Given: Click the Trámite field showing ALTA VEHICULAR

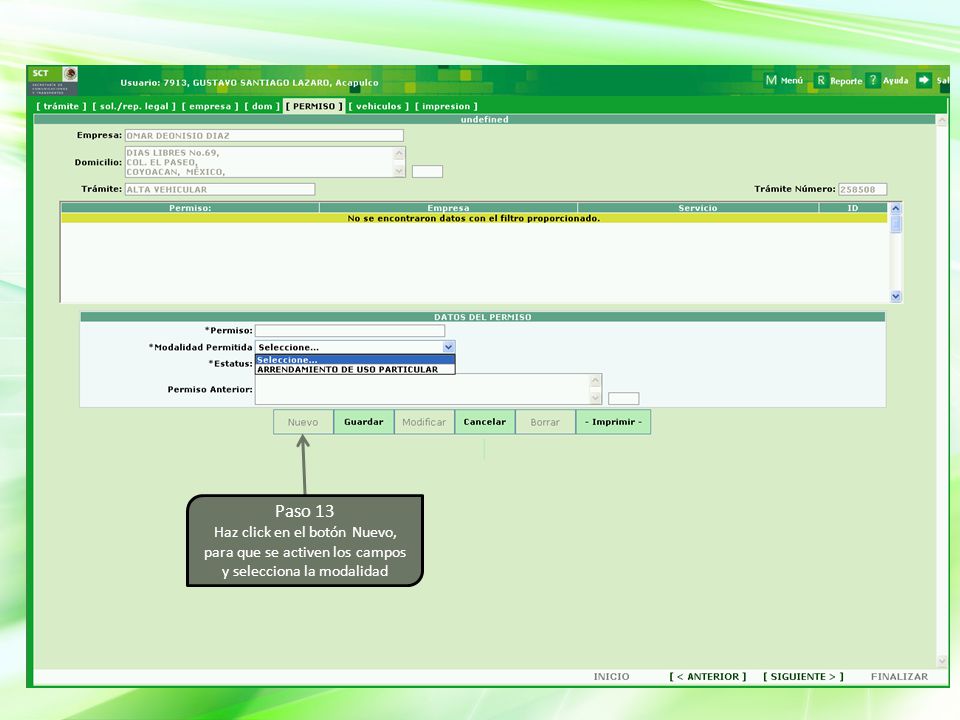Looking at the screenshot, I should [220, 189].
